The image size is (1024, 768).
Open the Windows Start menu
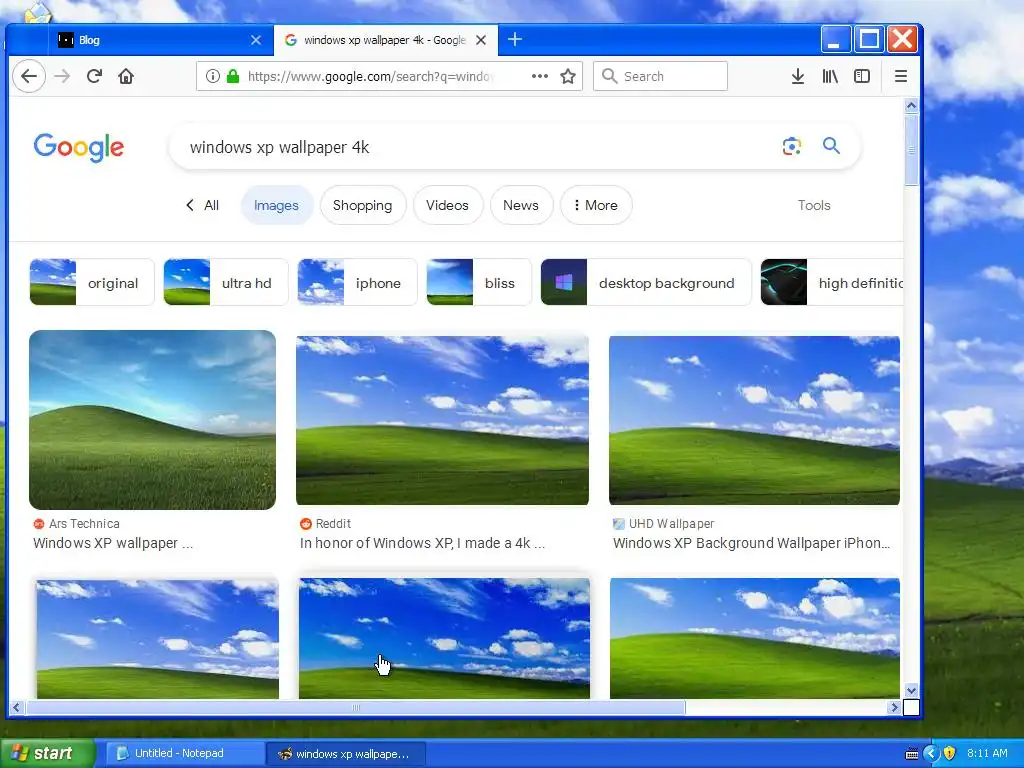46,754
